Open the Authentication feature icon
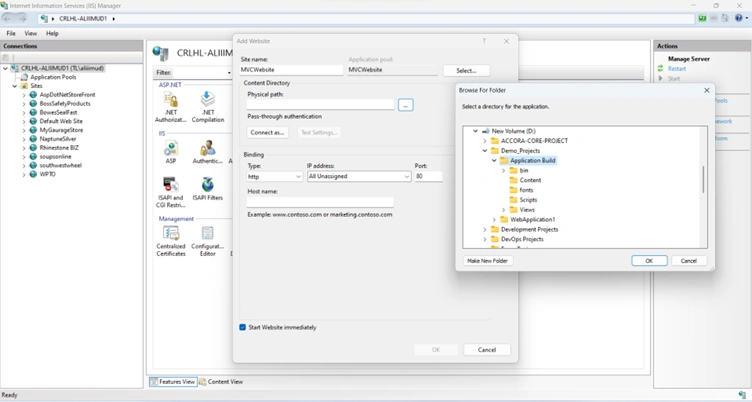This screenshot has height=402, width=752. click(208, 148)
